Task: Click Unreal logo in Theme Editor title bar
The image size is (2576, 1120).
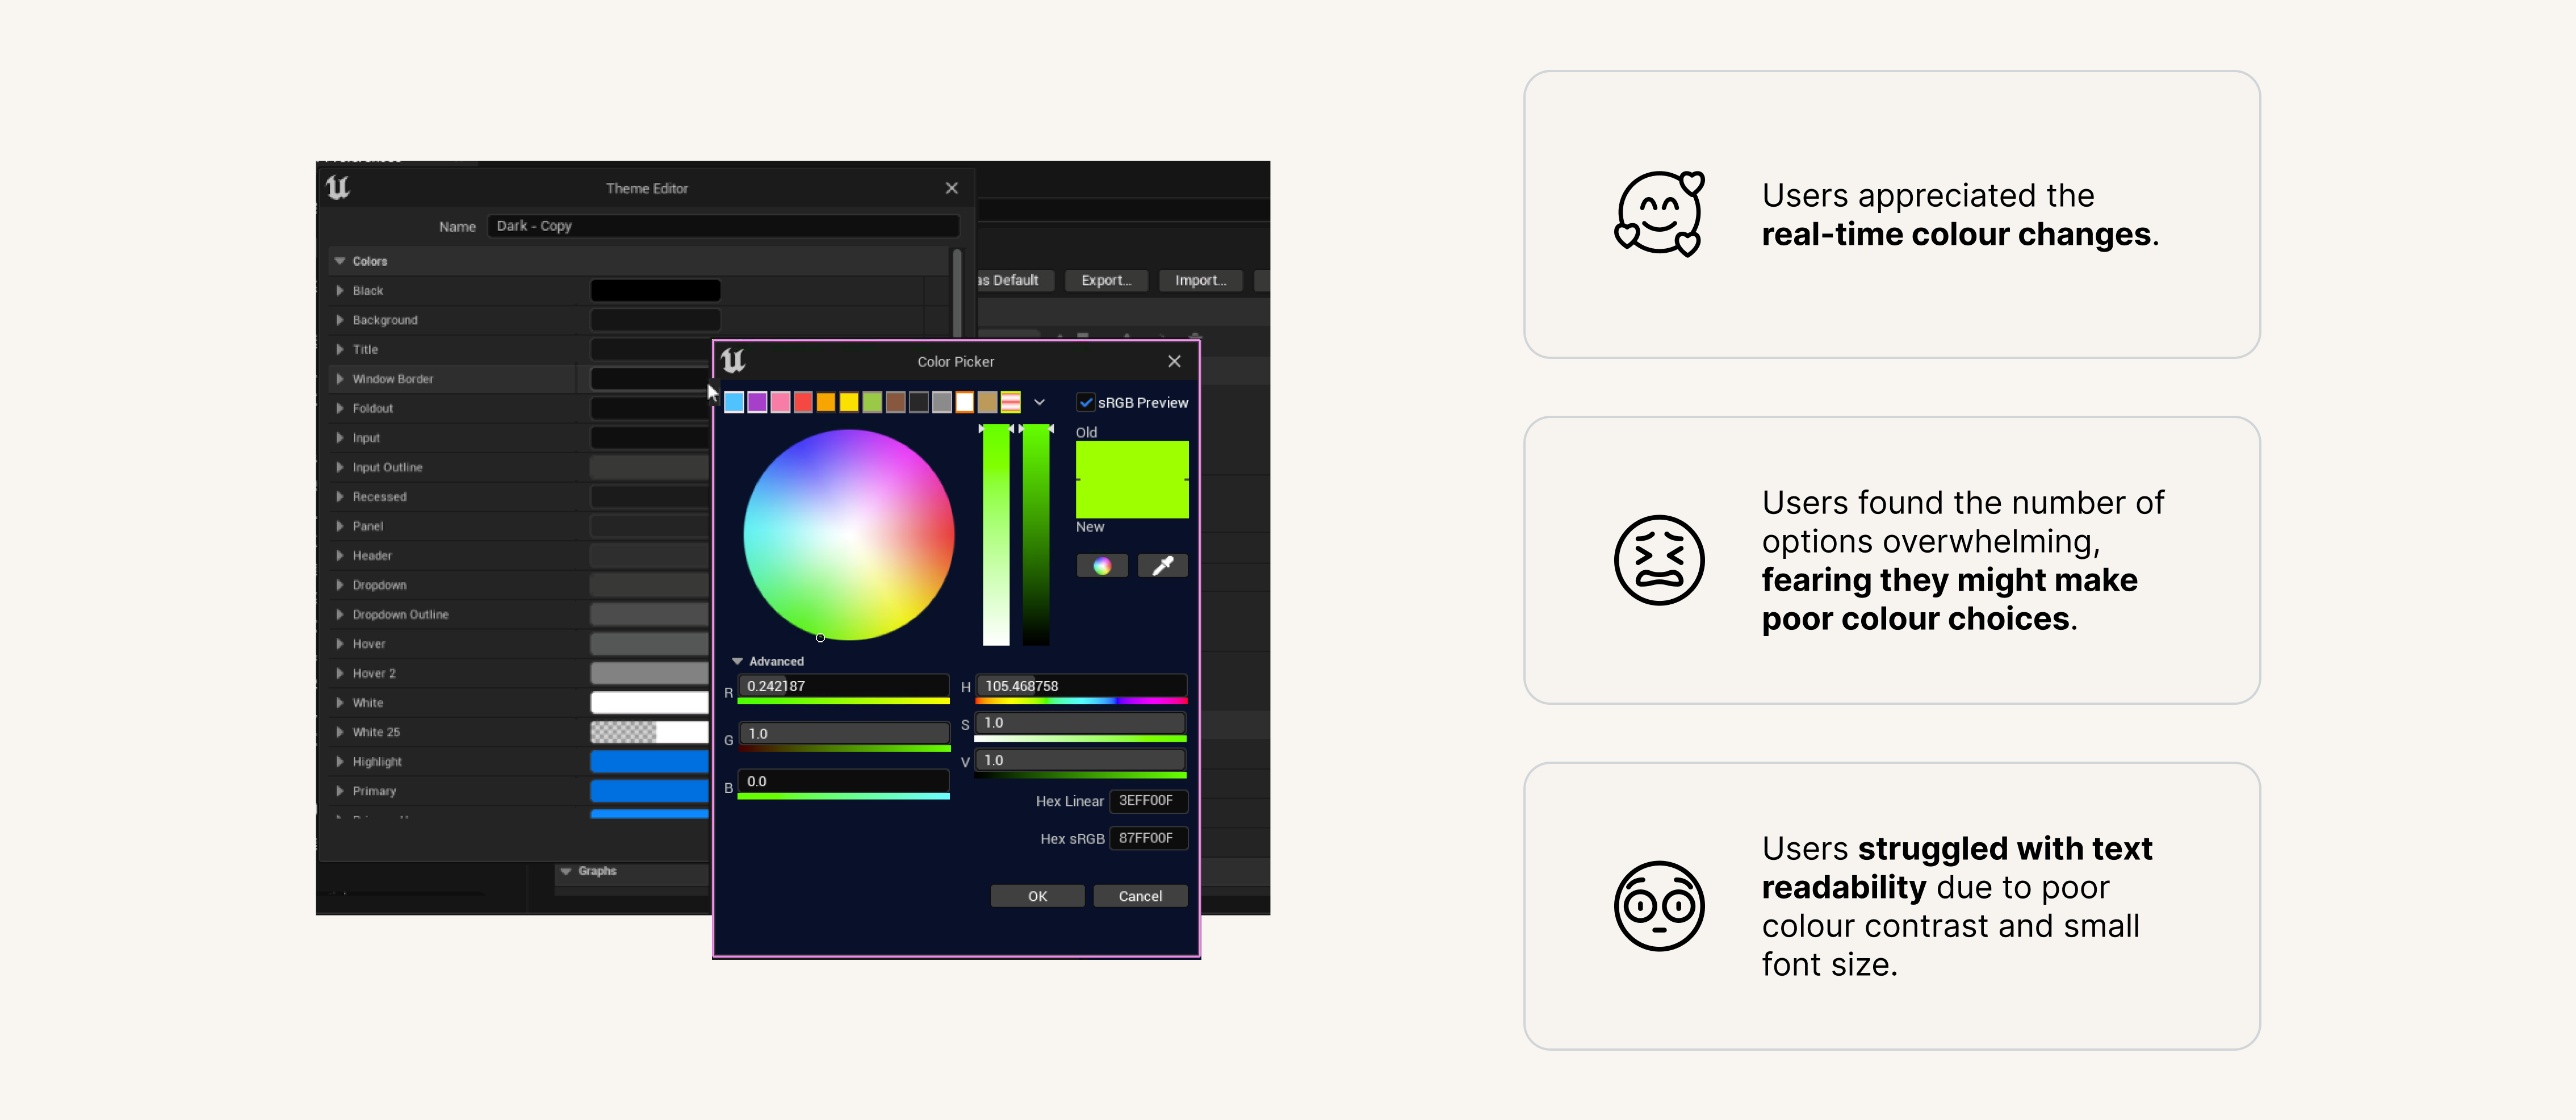Action: coord(338,188)
